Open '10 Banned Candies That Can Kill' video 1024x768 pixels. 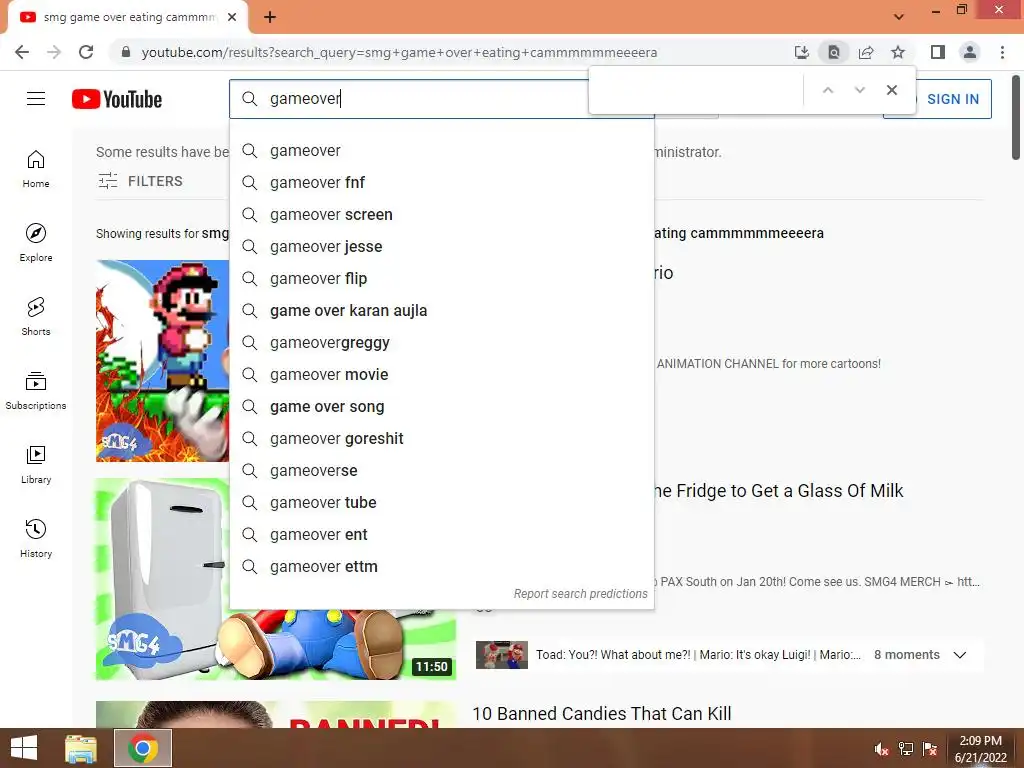pos(601,714)
